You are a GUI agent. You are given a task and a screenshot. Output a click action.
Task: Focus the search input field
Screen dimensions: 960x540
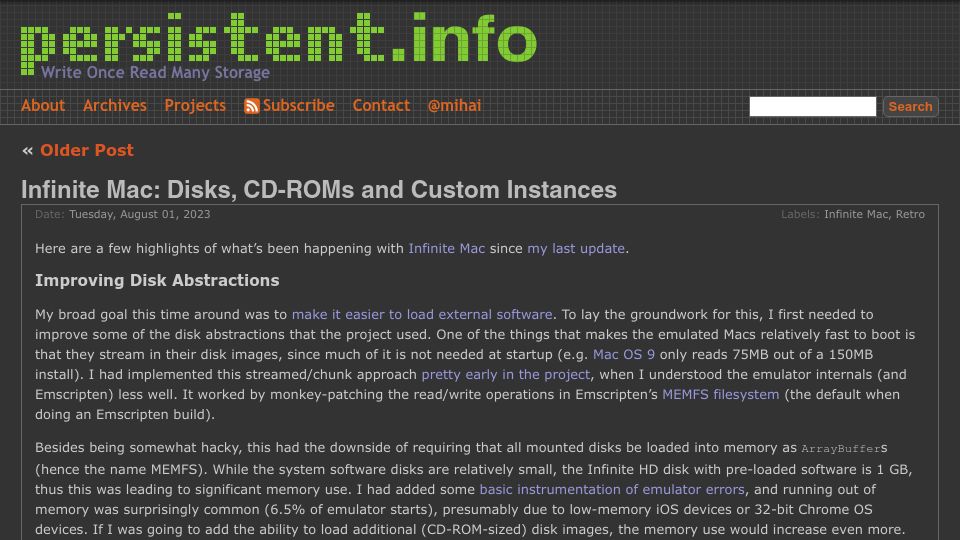812,107
